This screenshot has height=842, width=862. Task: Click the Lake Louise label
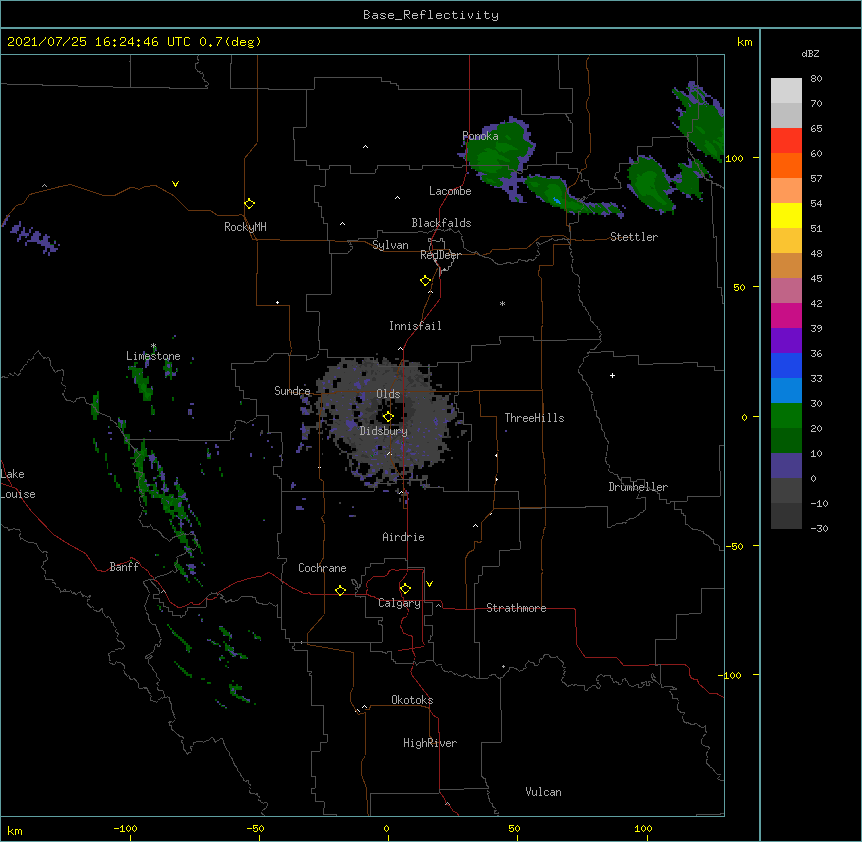click(x=18, y=484)
